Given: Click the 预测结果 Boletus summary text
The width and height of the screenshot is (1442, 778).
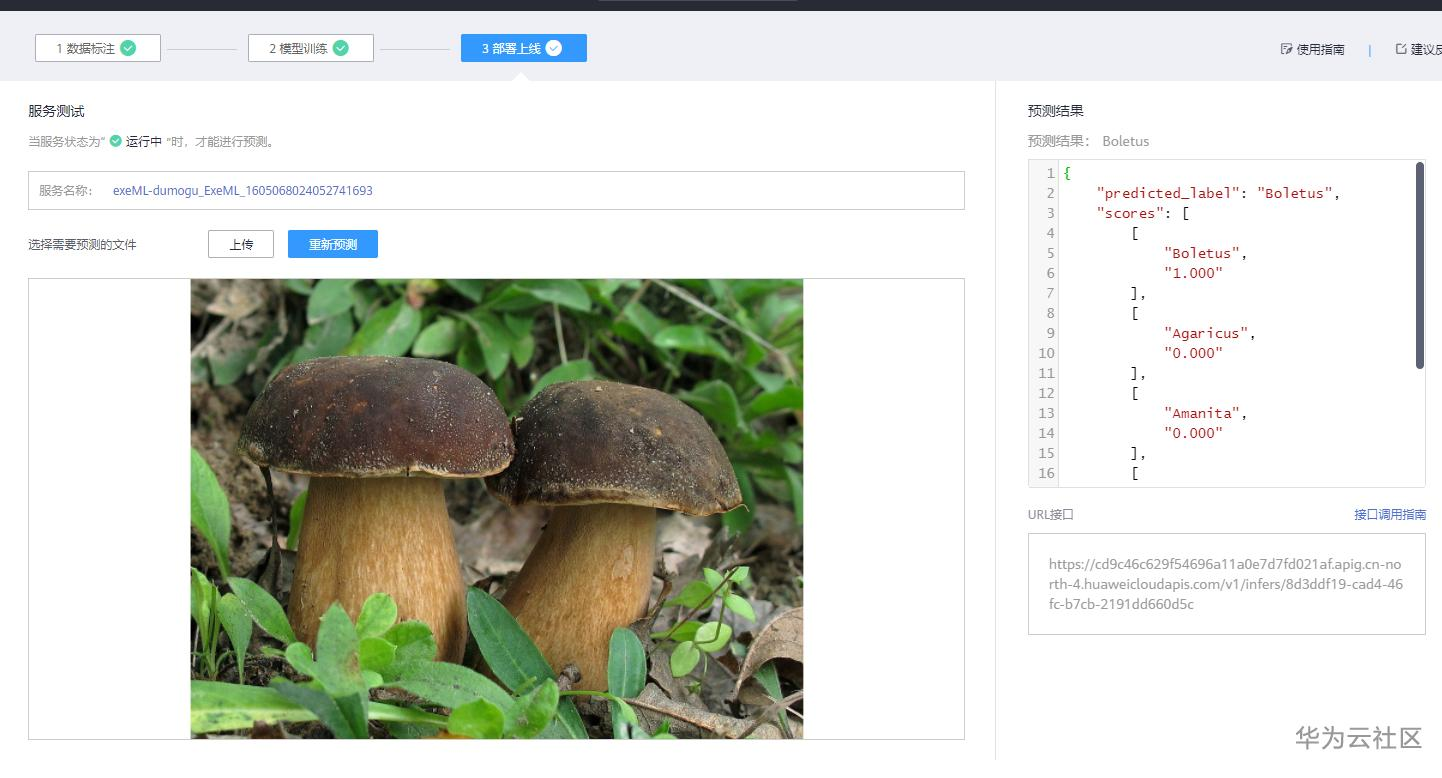Looking at the screenshot, I should coord(1089,141).
